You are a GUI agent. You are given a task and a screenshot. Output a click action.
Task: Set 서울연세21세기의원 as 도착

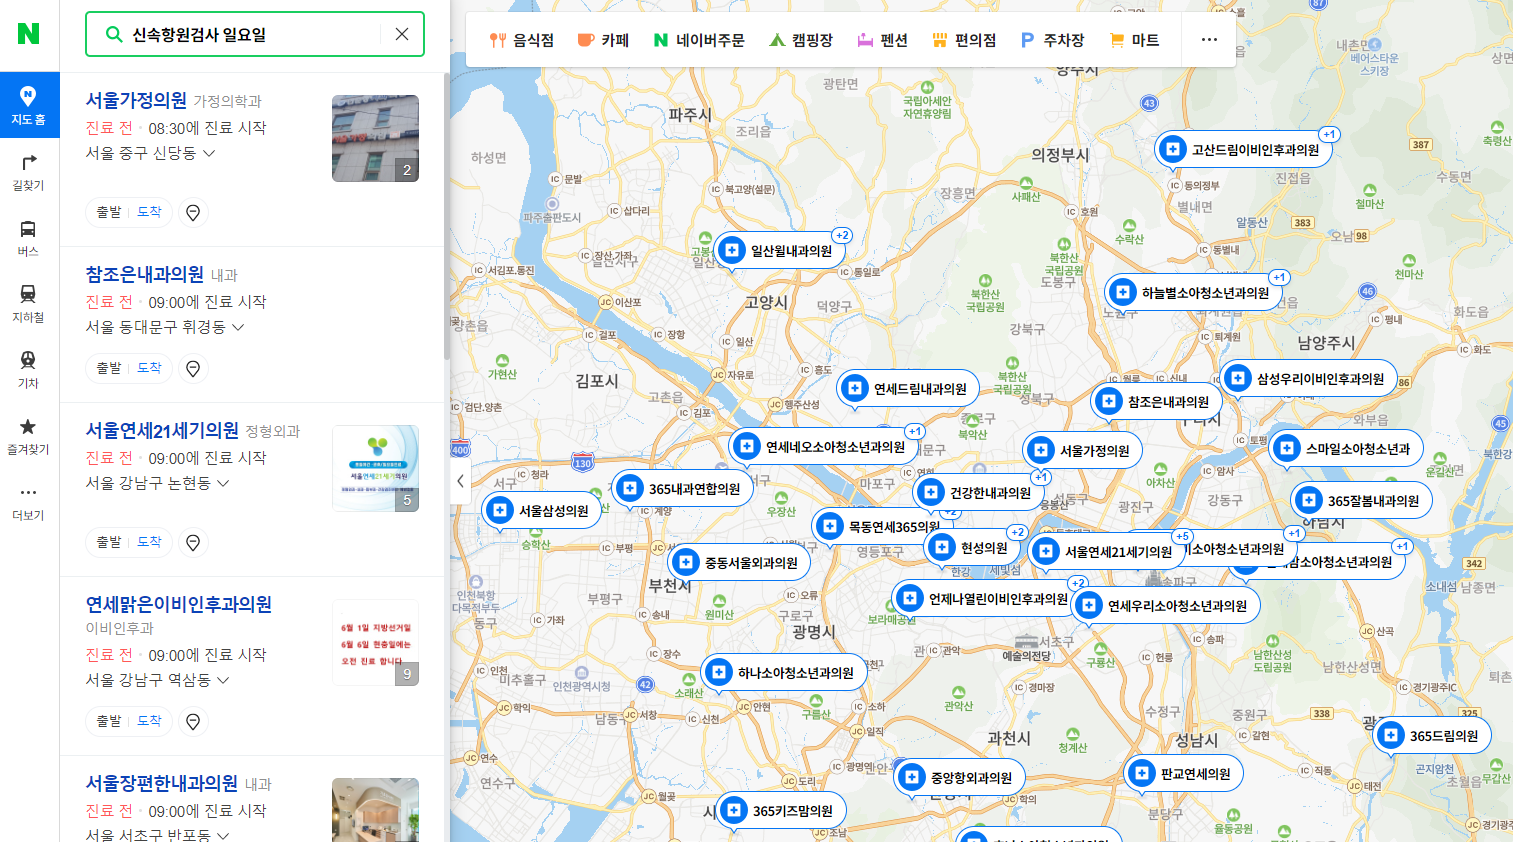pos(149,542)
